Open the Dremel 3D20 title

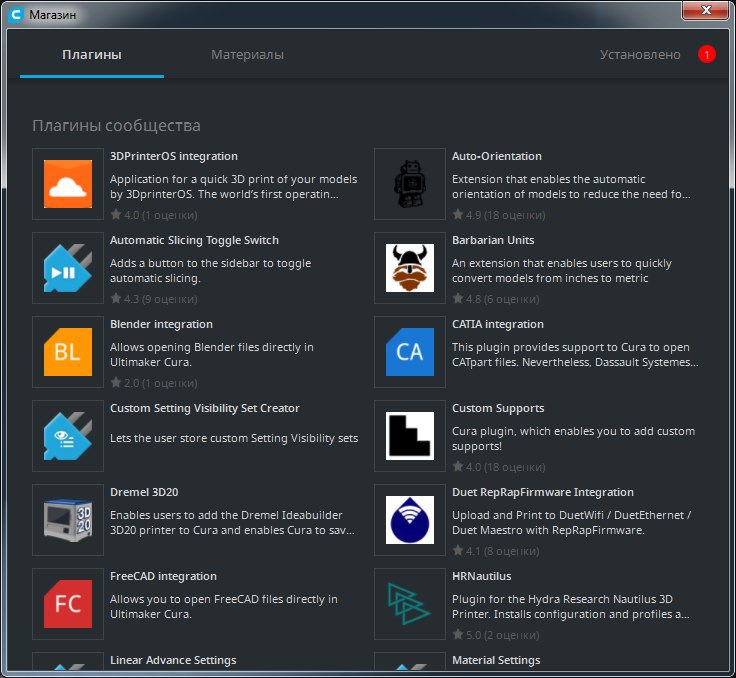coord(144,493)
